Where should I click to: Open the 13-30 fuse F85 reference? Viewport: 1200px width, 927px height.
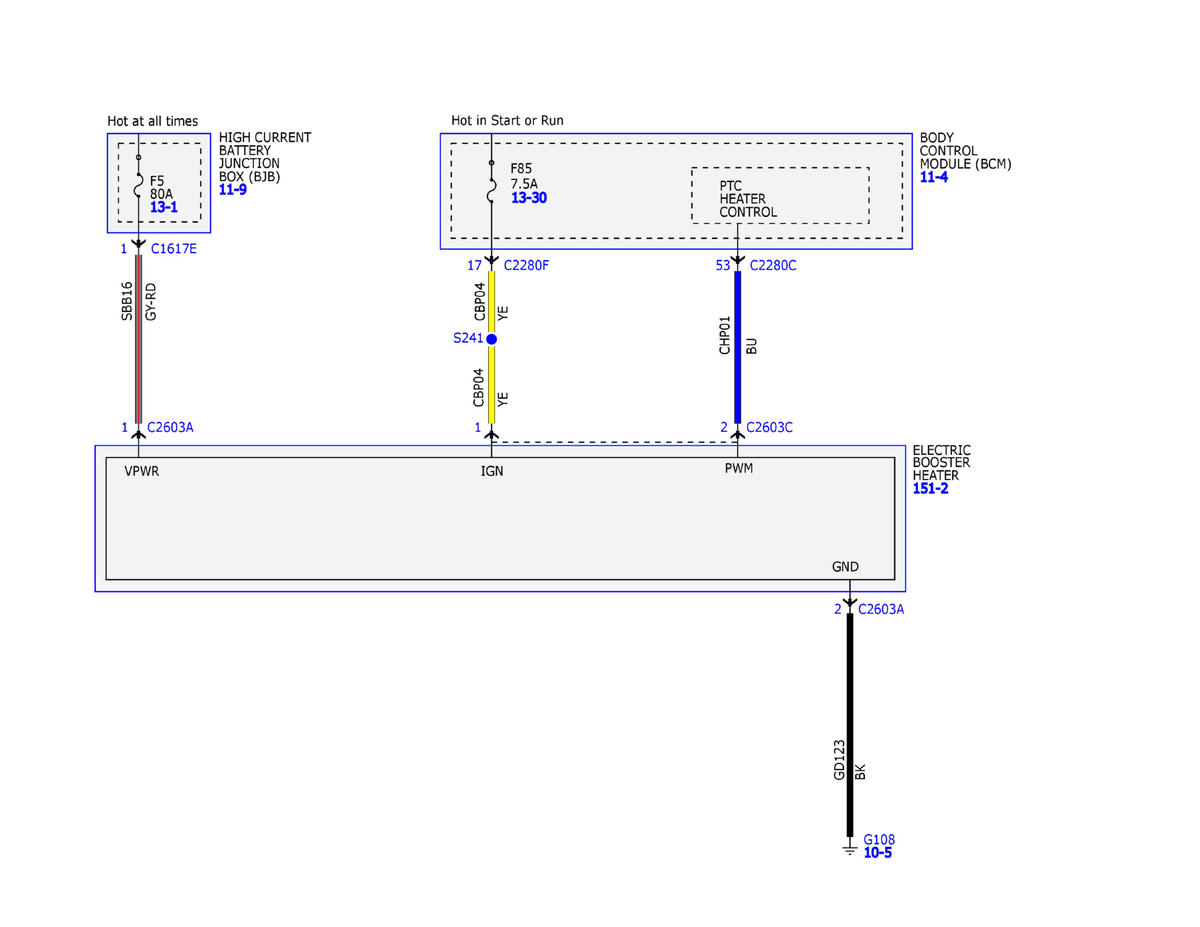click(x=529, y=198)
